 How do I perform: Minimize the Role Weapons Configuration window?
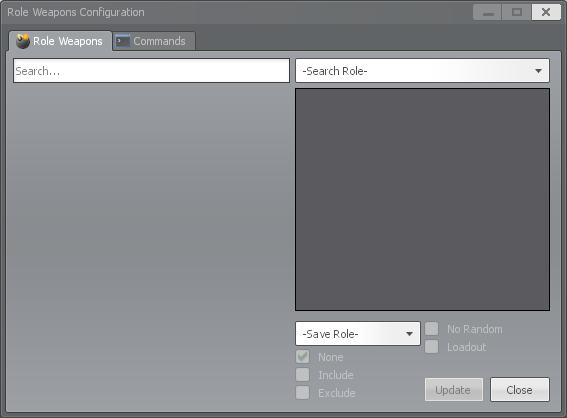tap(487, 12)
